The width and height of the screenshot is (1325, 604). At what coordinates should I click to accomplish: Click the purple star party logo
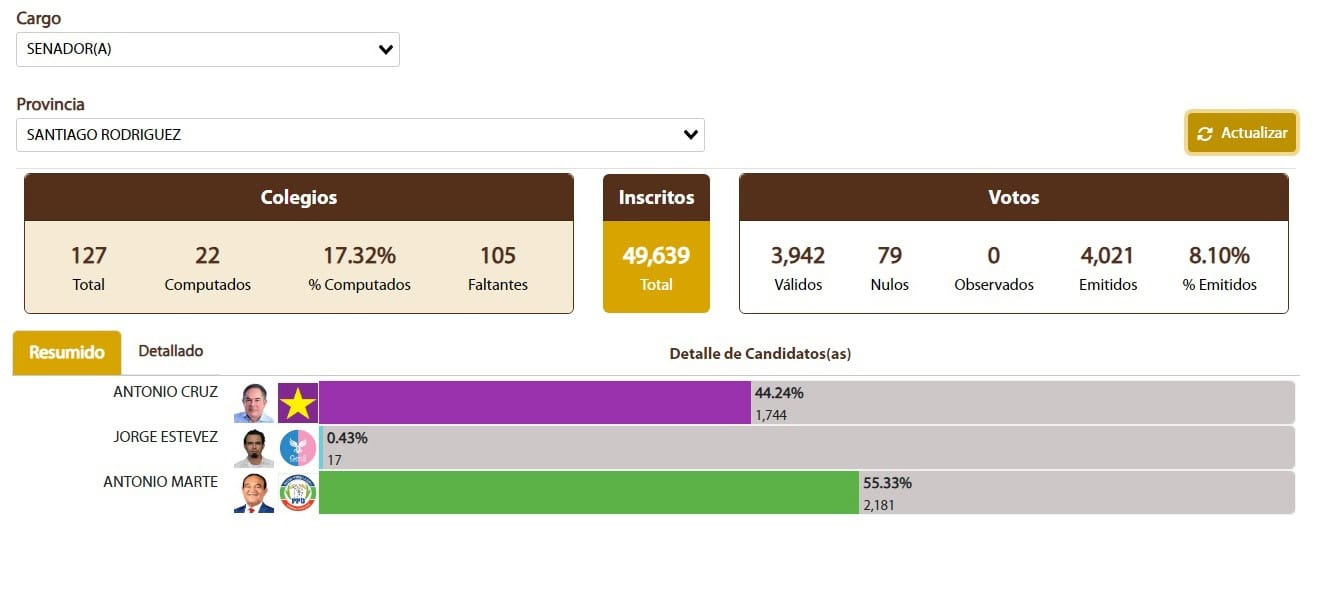pyautogui.click(x=298, y=403)
